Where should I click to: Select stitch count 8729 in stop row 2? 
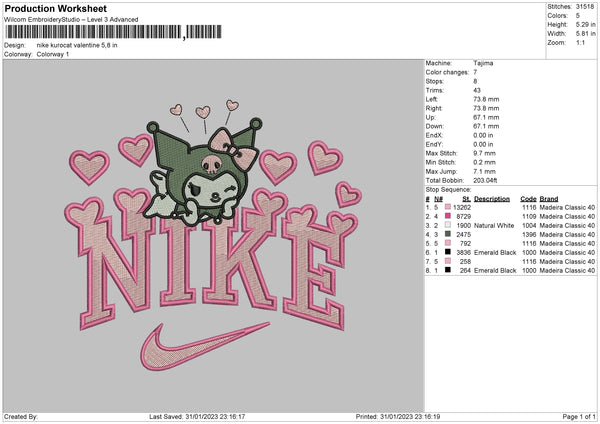pyautogui.click(x=463, y=217)
